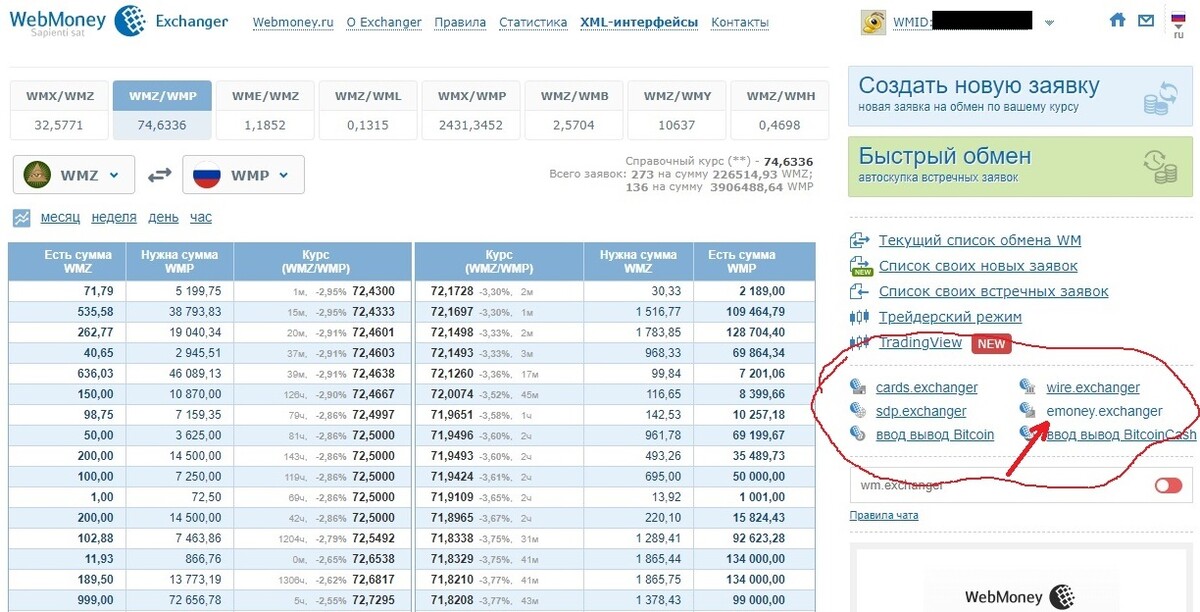Screen dimensions: 1200x612
Task: Show the неделя chart period
Action: click(114, 217)
